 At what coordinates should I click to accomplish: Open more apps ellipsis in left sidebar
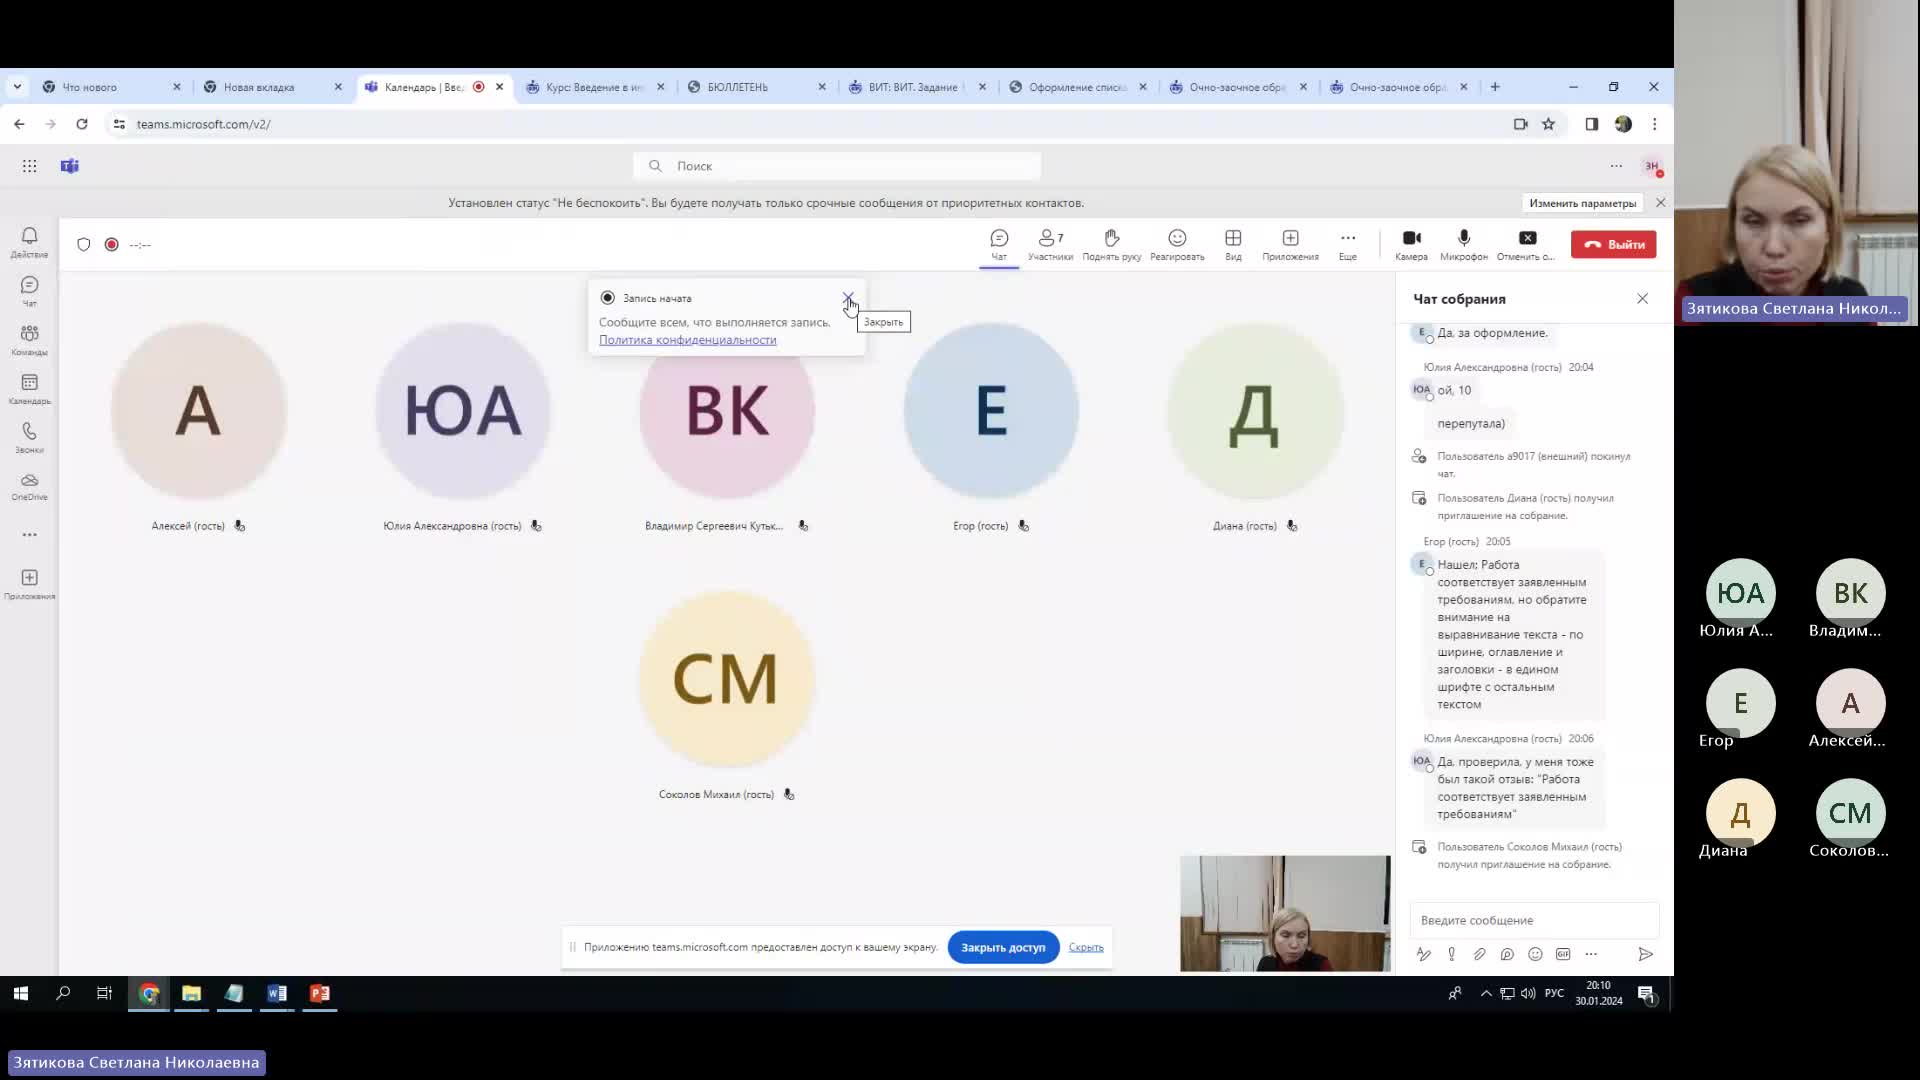29,535
